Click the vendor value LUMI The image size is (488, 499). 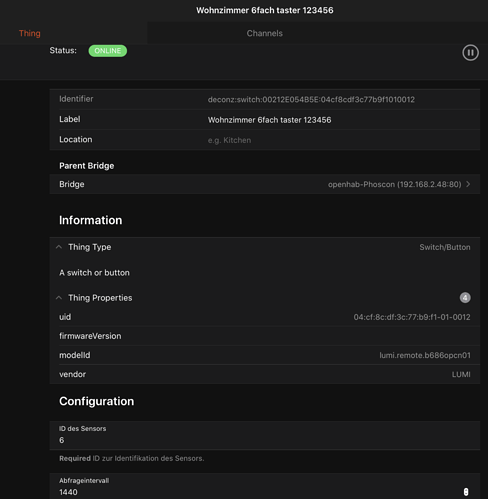tap(461, 374)
